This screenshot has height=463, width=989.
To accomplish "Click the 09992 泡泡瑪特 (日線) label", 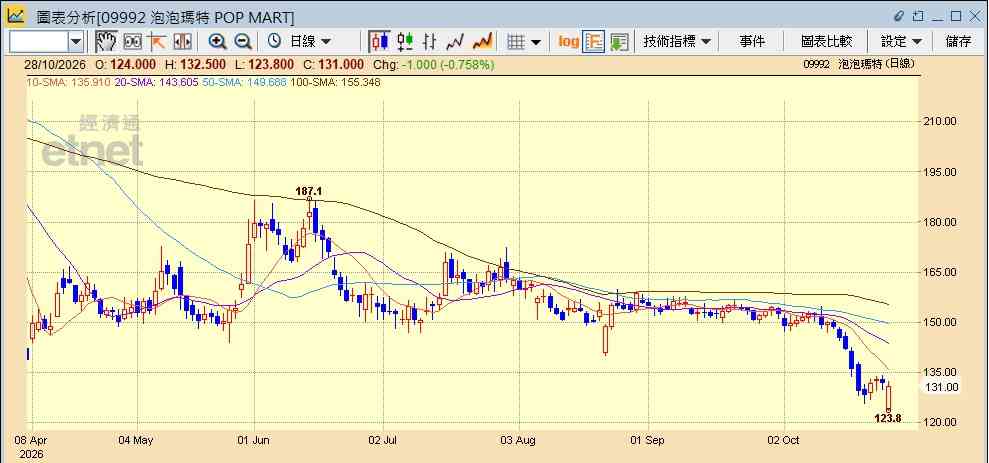I will [x=859, y=64].
